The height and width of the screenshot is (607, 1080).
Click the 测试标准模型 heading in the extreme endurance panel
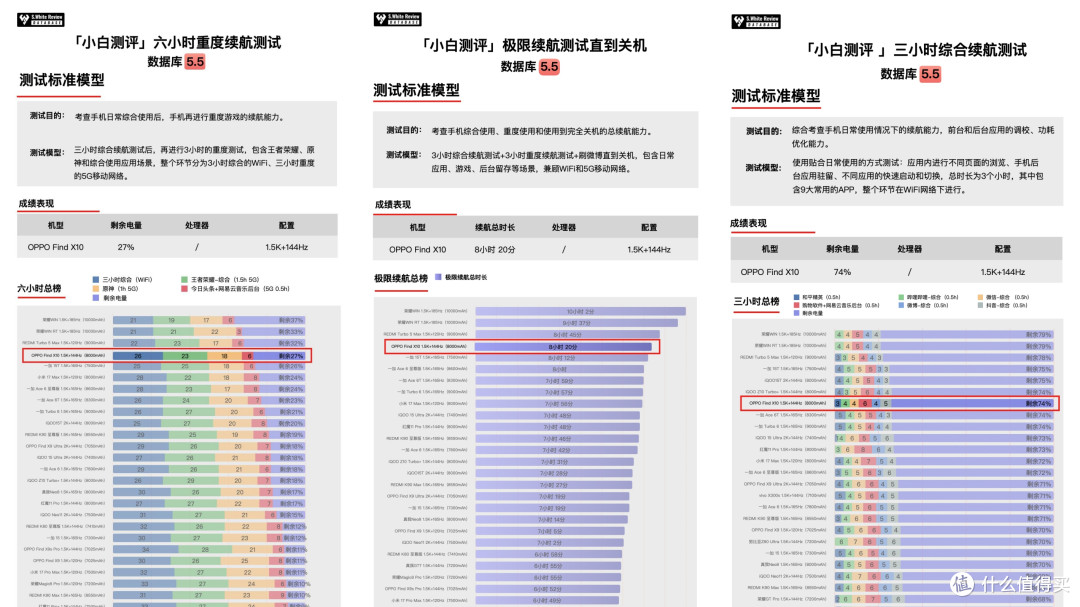pyautogui.click(x=416, y=90)
